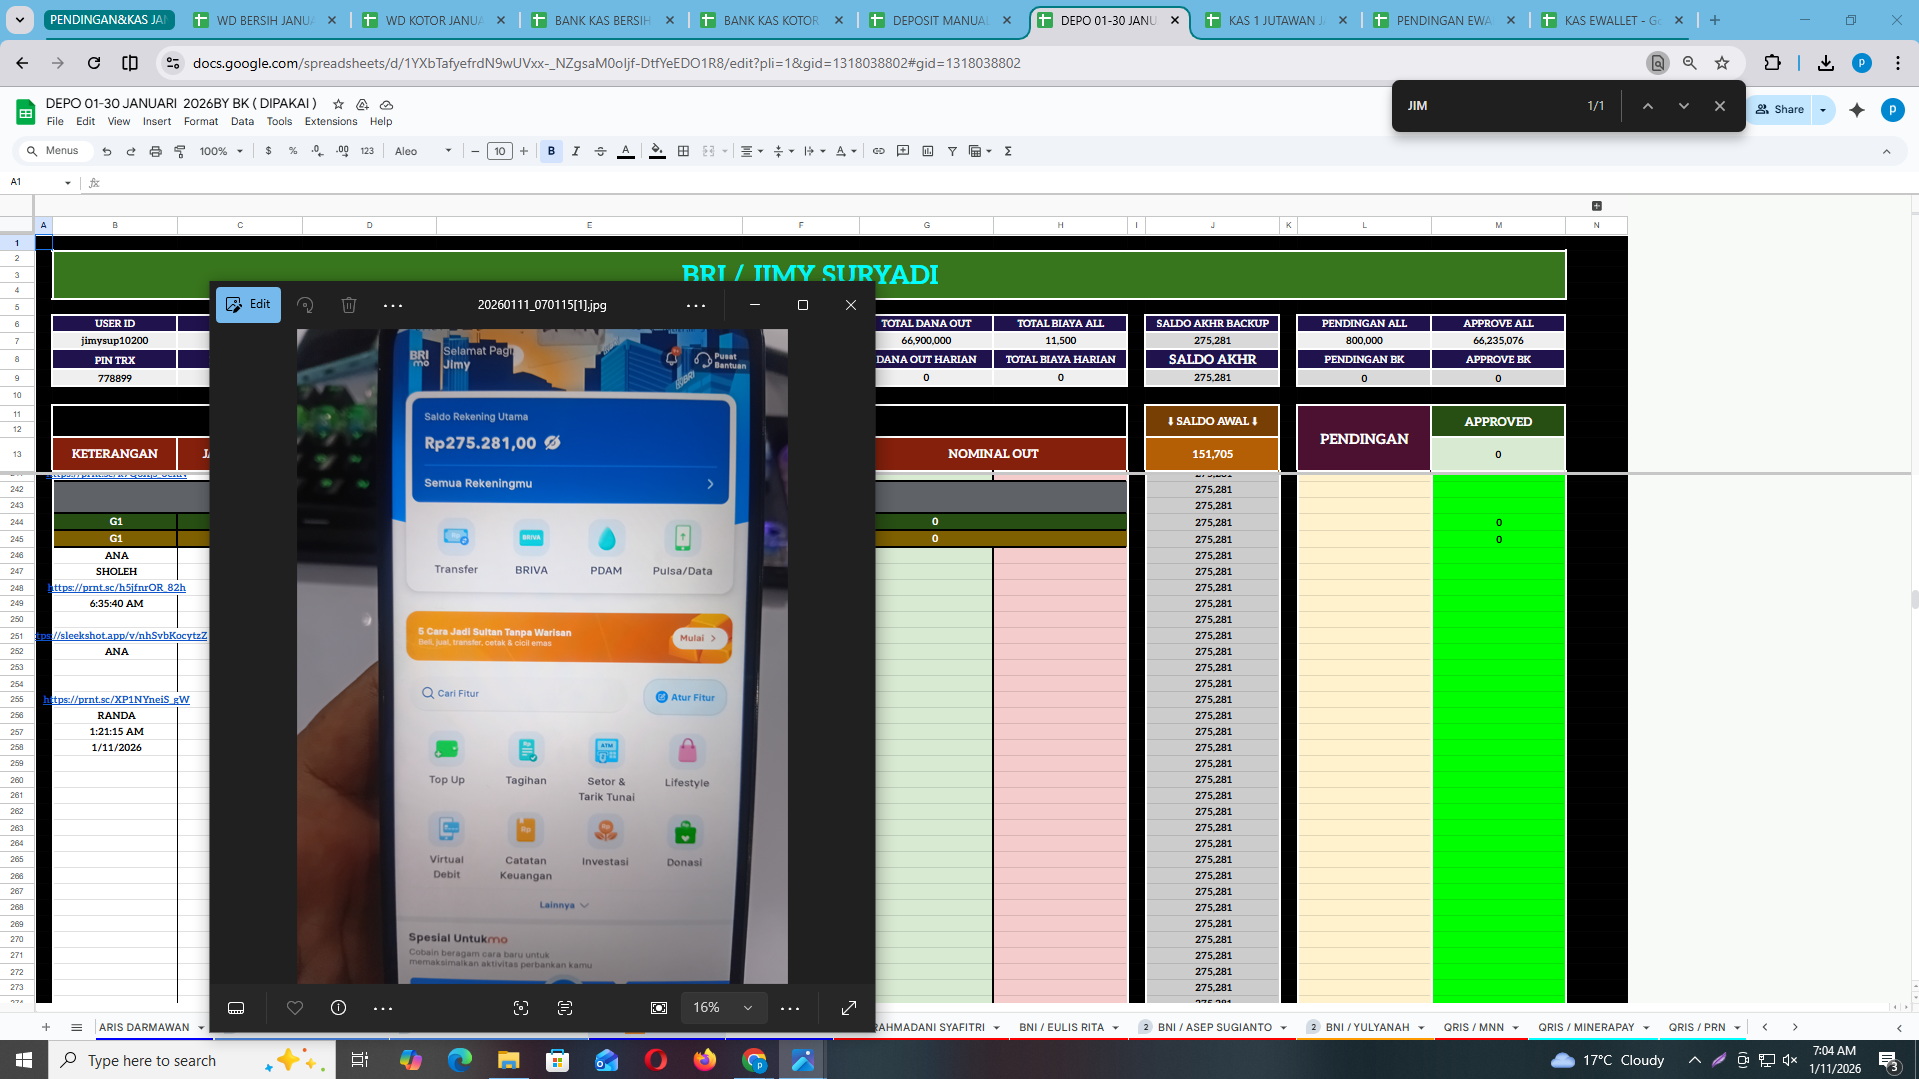Viewport: 1919px width, 1079px height.
Task: Open horizontal align dropdown
Action: coord(751,151)
